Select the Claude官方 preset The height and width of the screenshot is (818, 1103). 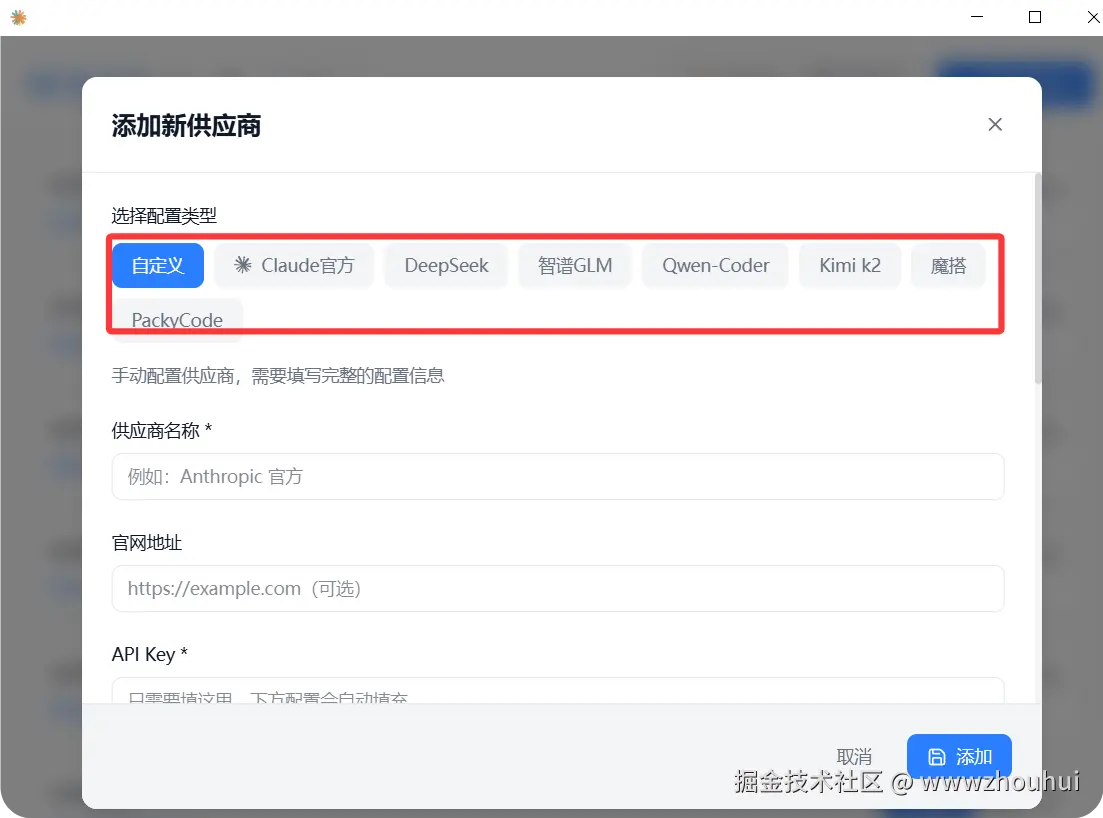tap(294, 265)
